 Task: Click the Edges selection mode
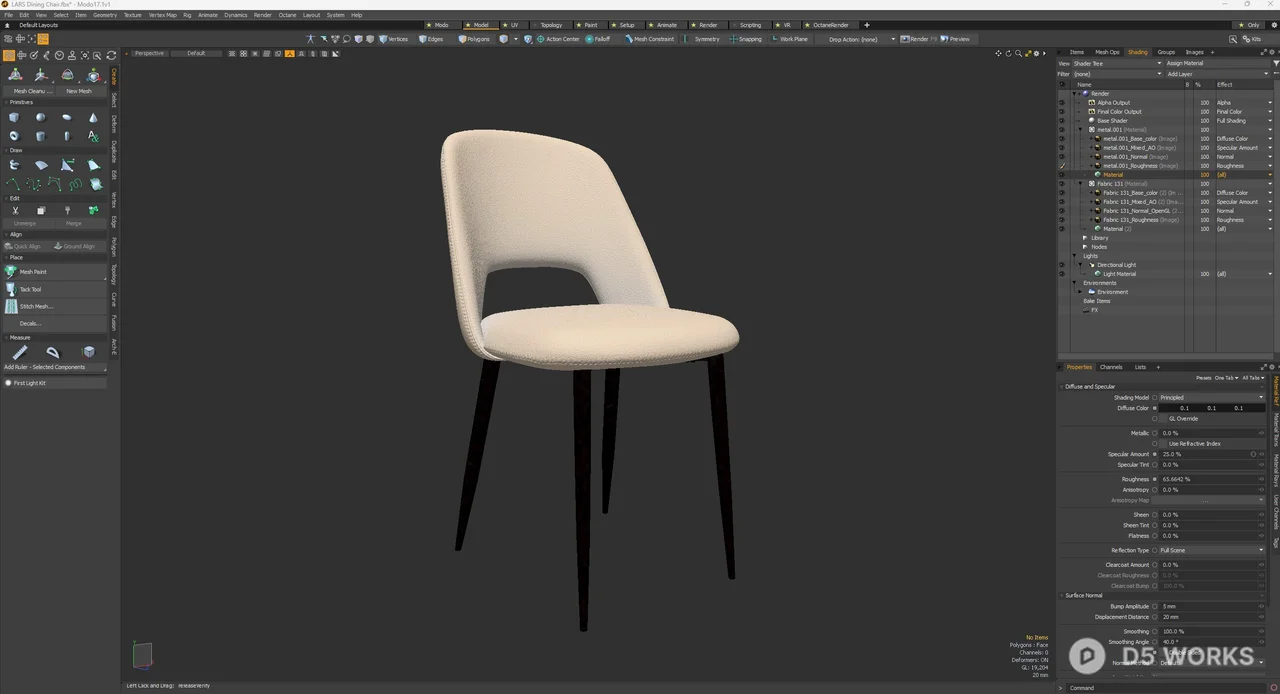coord(431,39)
